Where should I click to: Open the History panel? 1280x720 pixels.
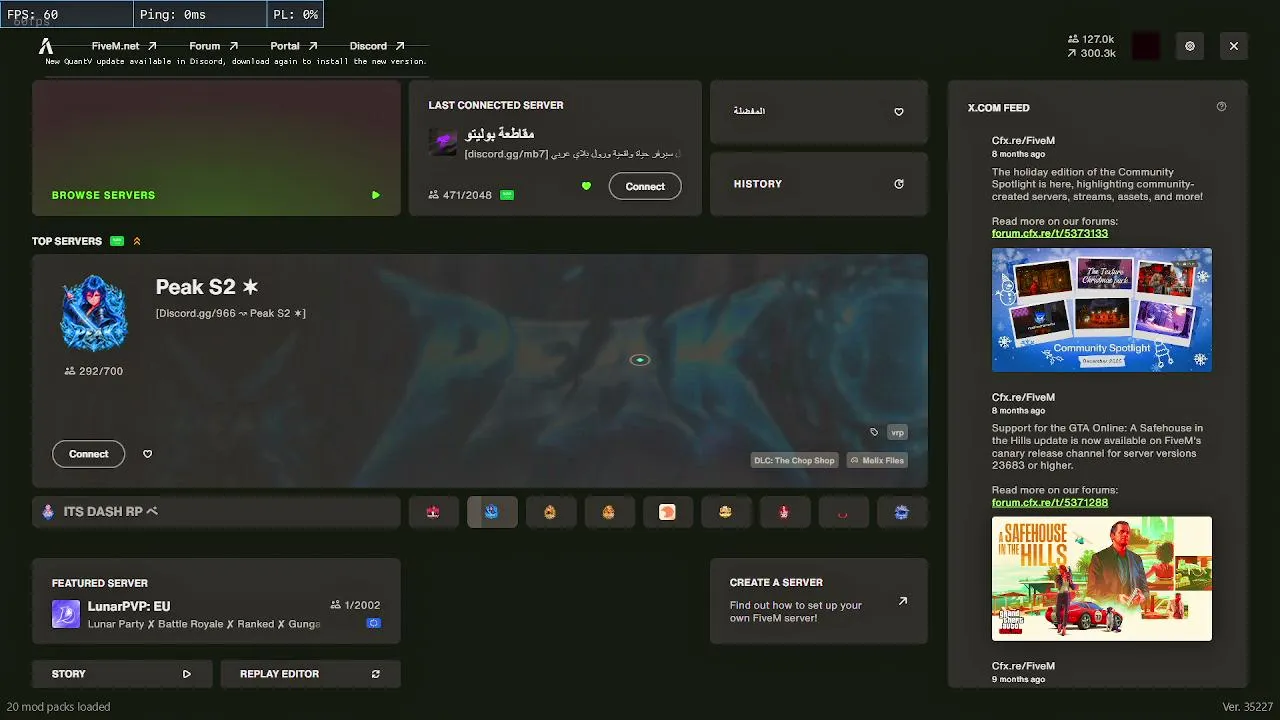click(x=819, y=184)
